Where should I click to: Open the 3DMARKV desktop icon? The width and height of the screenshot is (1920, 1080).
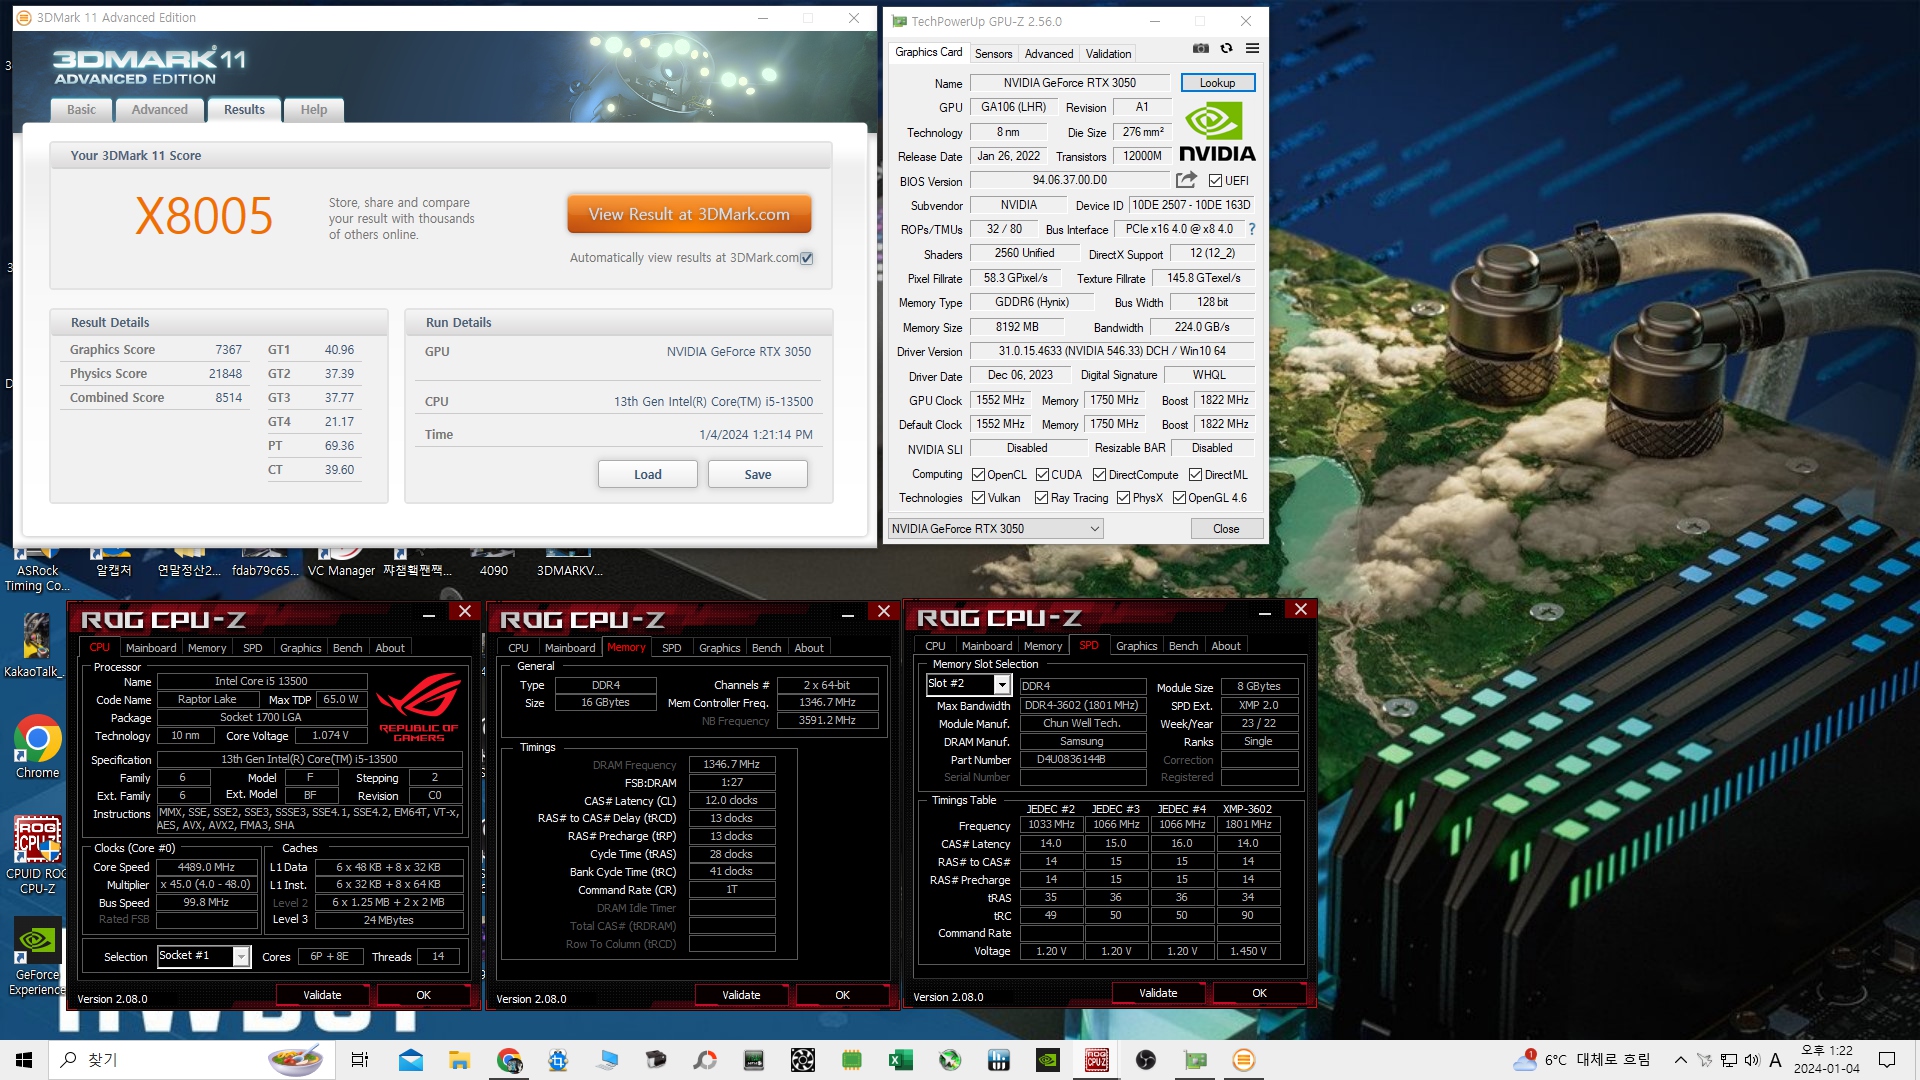(569, 562)
